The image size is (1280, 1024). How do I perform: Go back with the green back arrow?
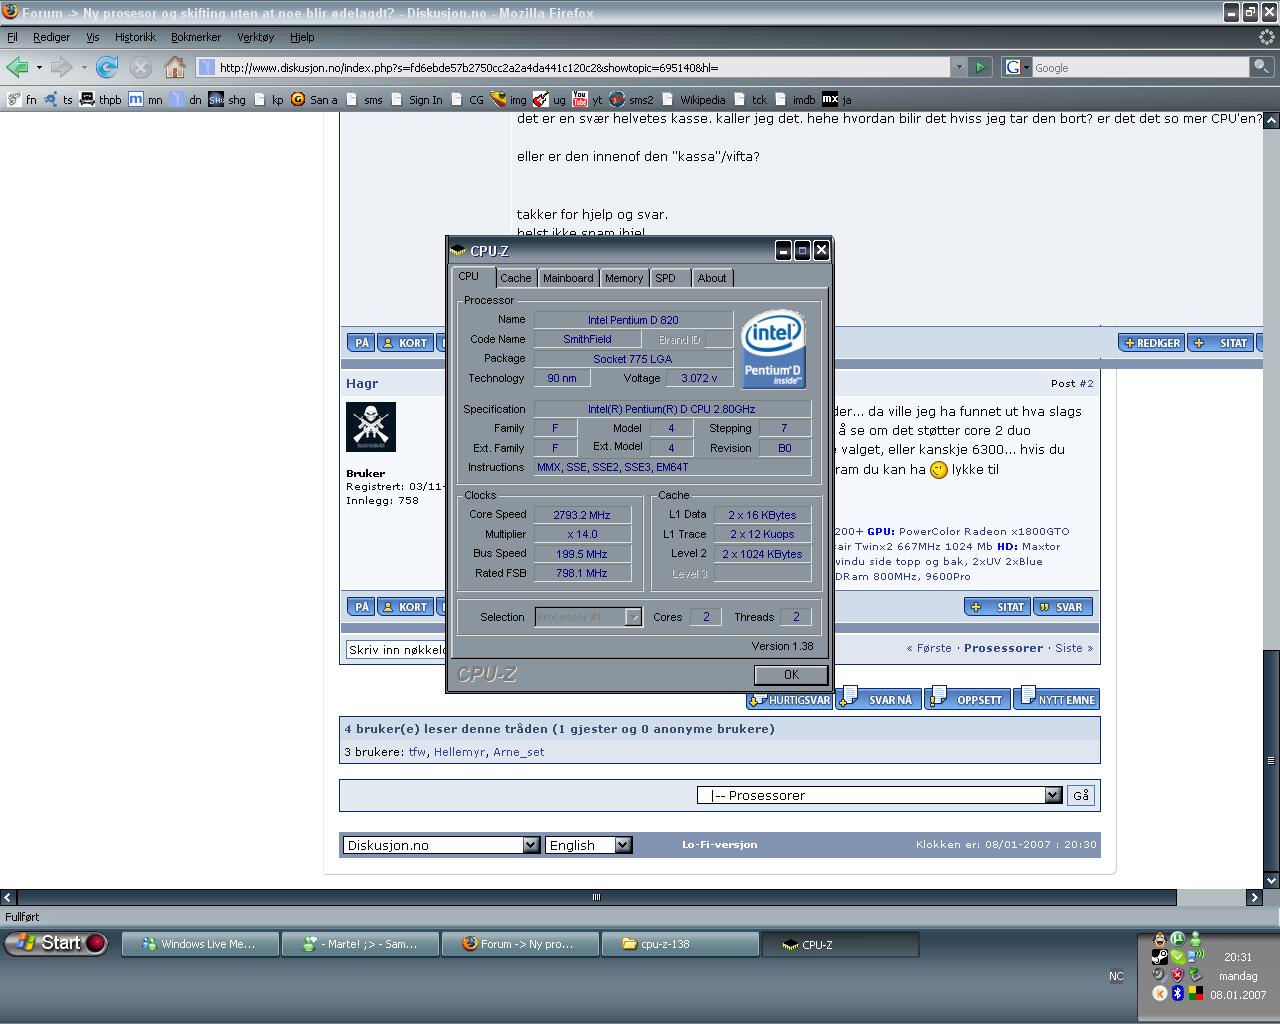[17, 67]
